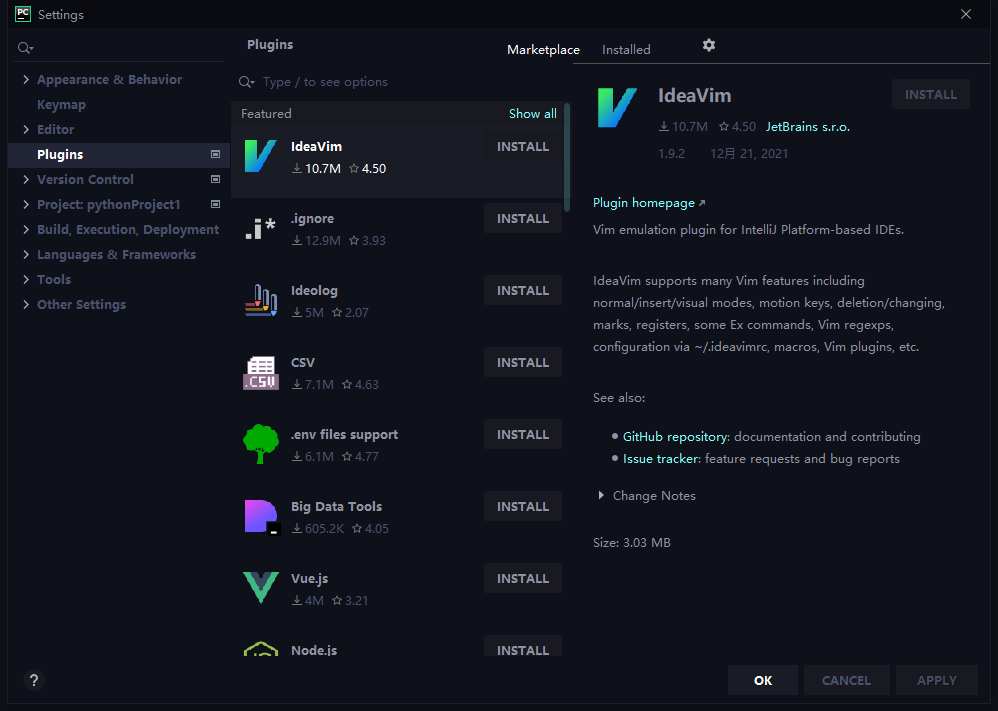Expand the Version Control node
Screen dimensions: 998x711
point(25,180)
